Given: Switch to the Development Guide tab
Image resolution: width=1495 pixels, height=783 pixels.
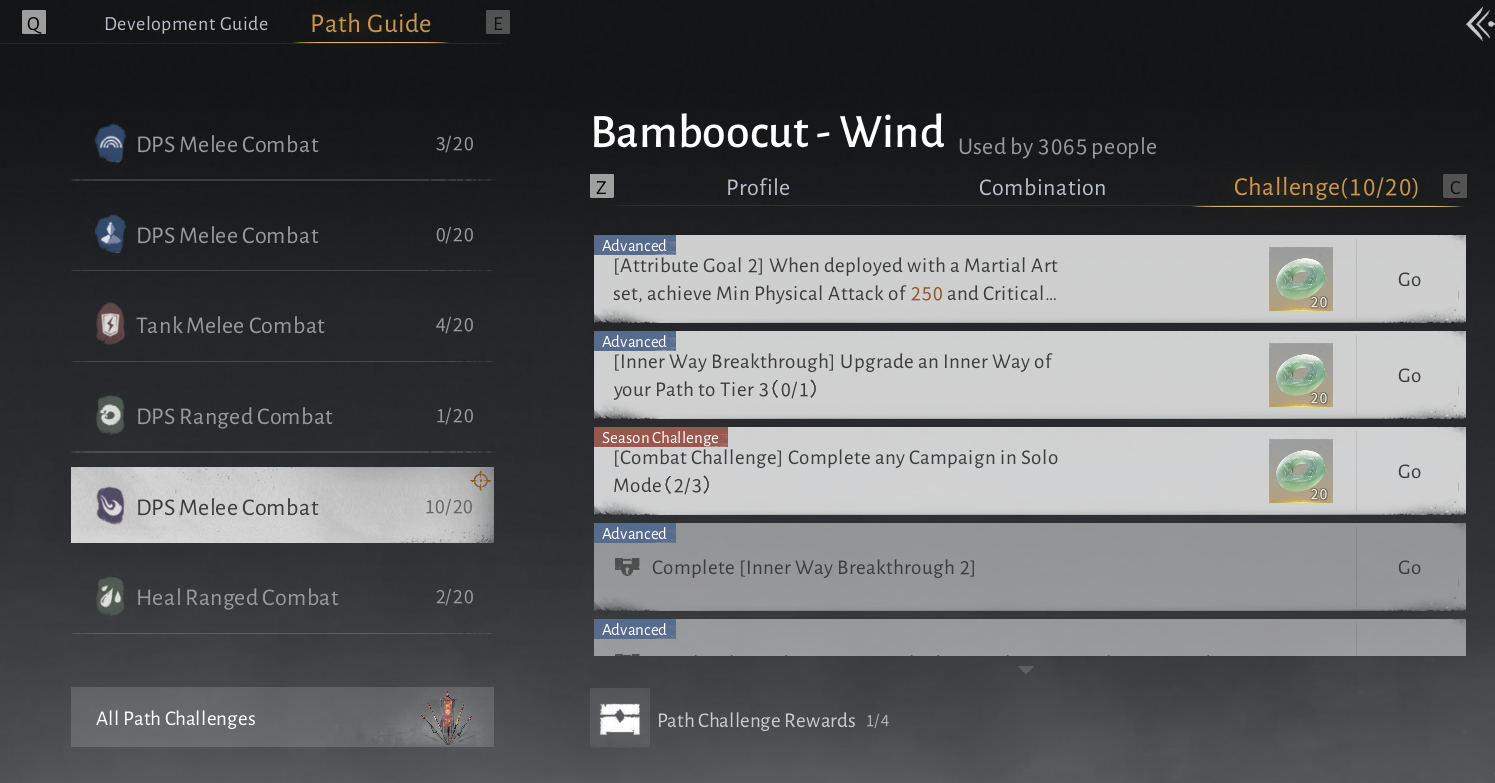Looking at the screenshot, I should click(x=186, y=24).
